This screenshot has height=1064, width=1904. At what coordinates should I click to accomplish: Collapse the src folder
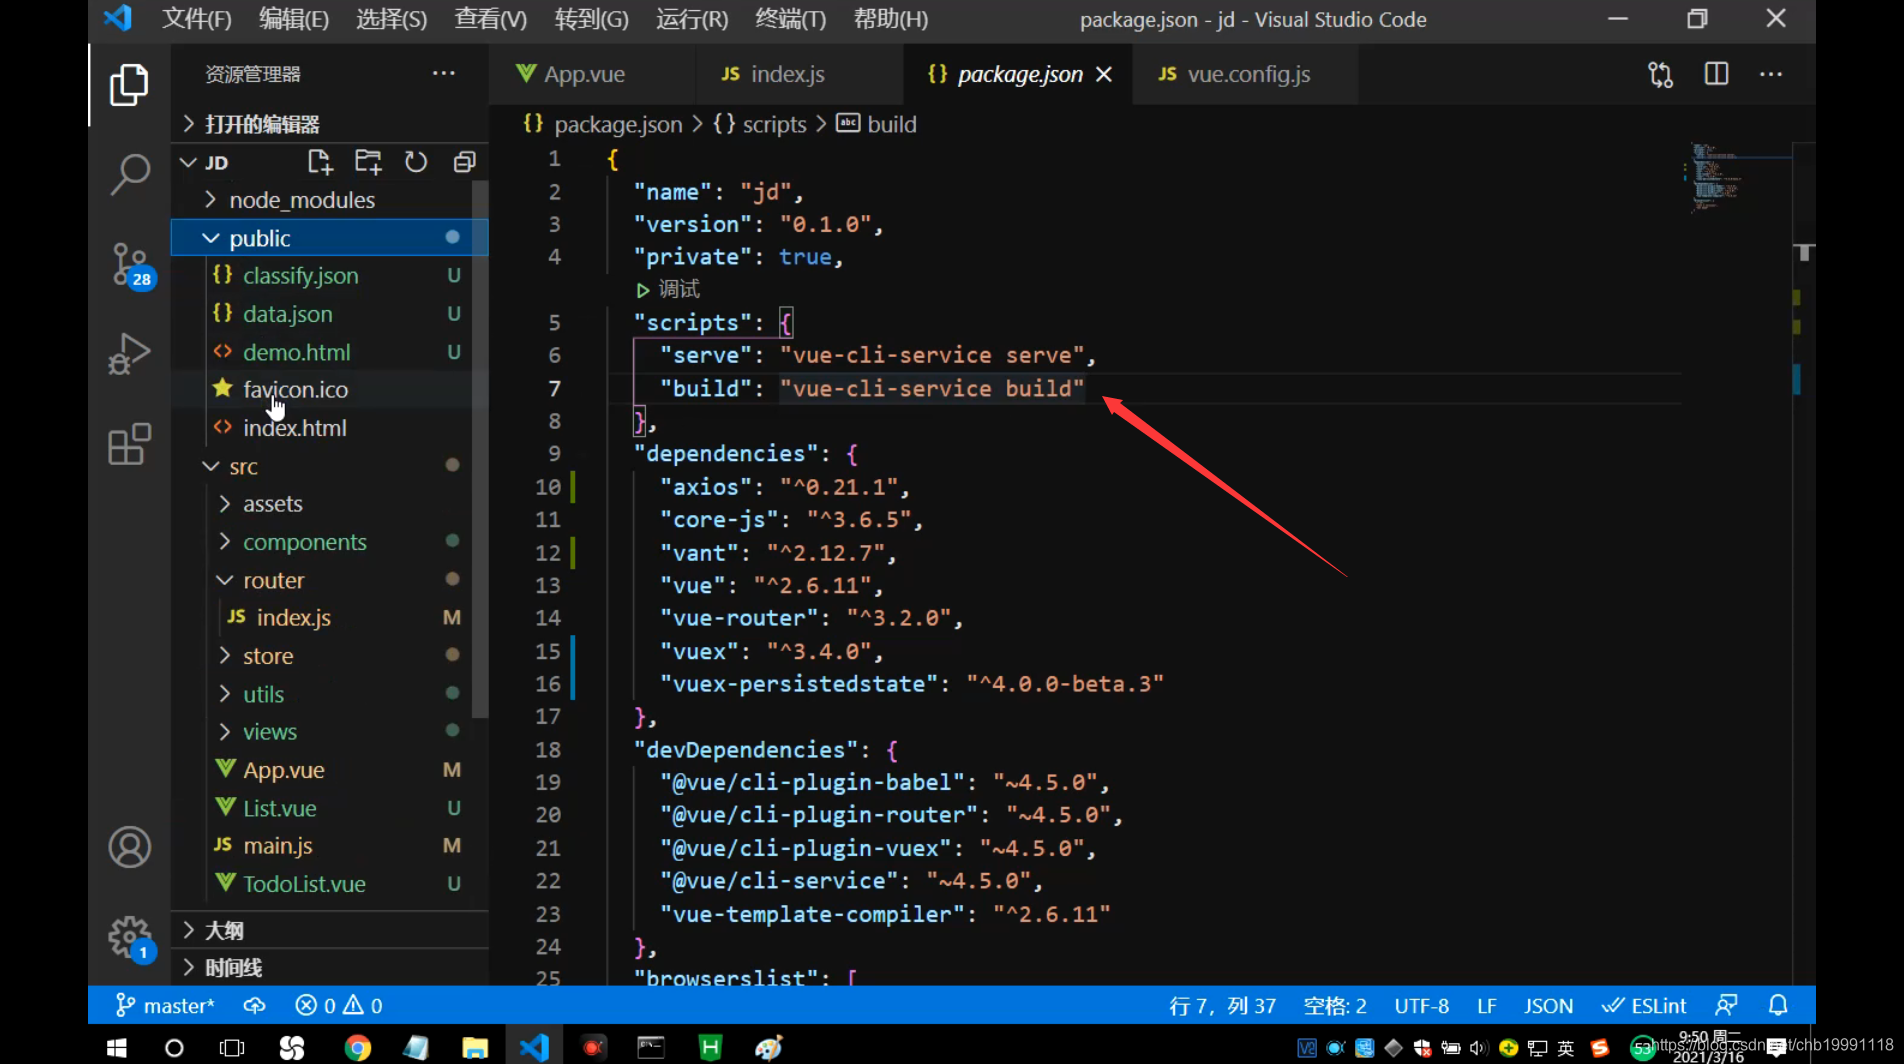330,466
